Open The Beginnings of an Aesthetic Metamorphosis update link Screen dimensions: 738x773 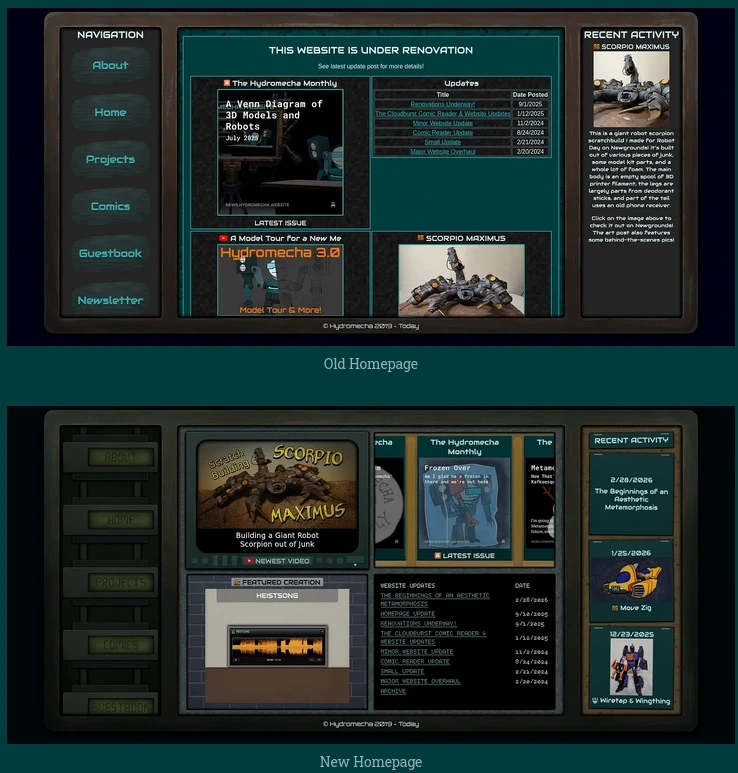[435, 599]
